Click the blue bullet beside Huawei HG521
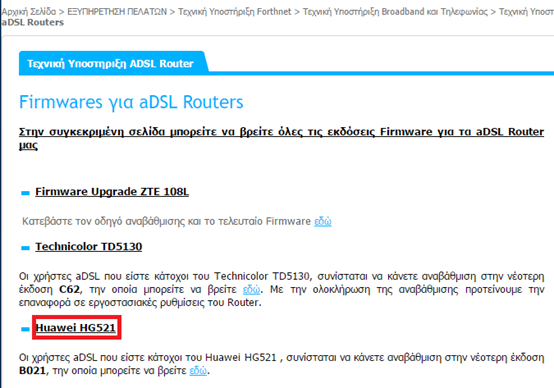Viewport: 554px width, 388px height. click(25, 329)
